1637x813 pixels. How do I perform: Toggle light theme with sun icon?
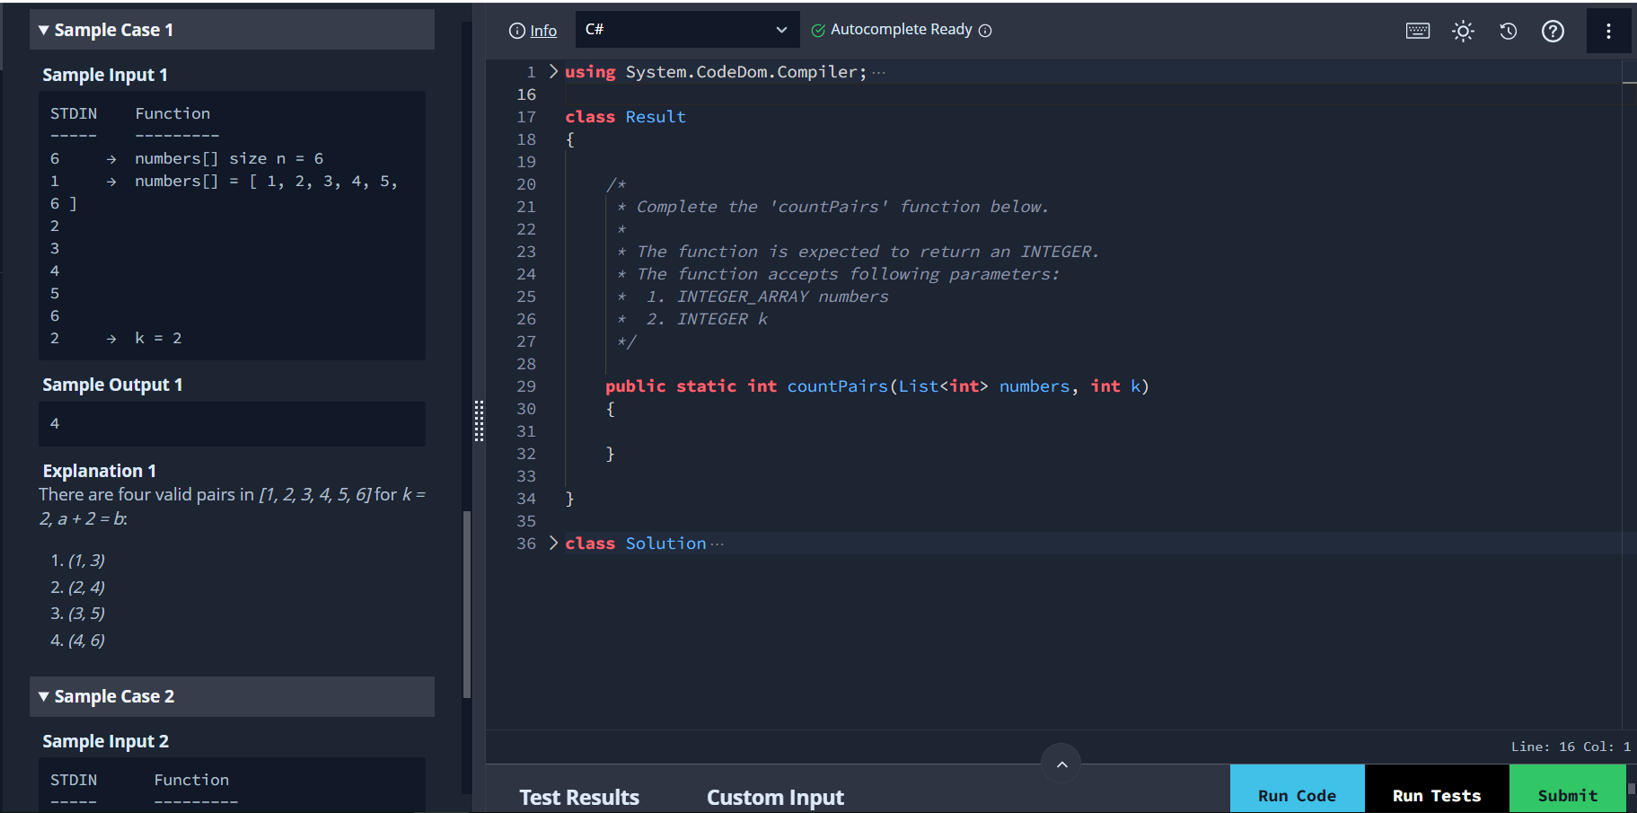pyautogui.click(x=1463, y=31)
